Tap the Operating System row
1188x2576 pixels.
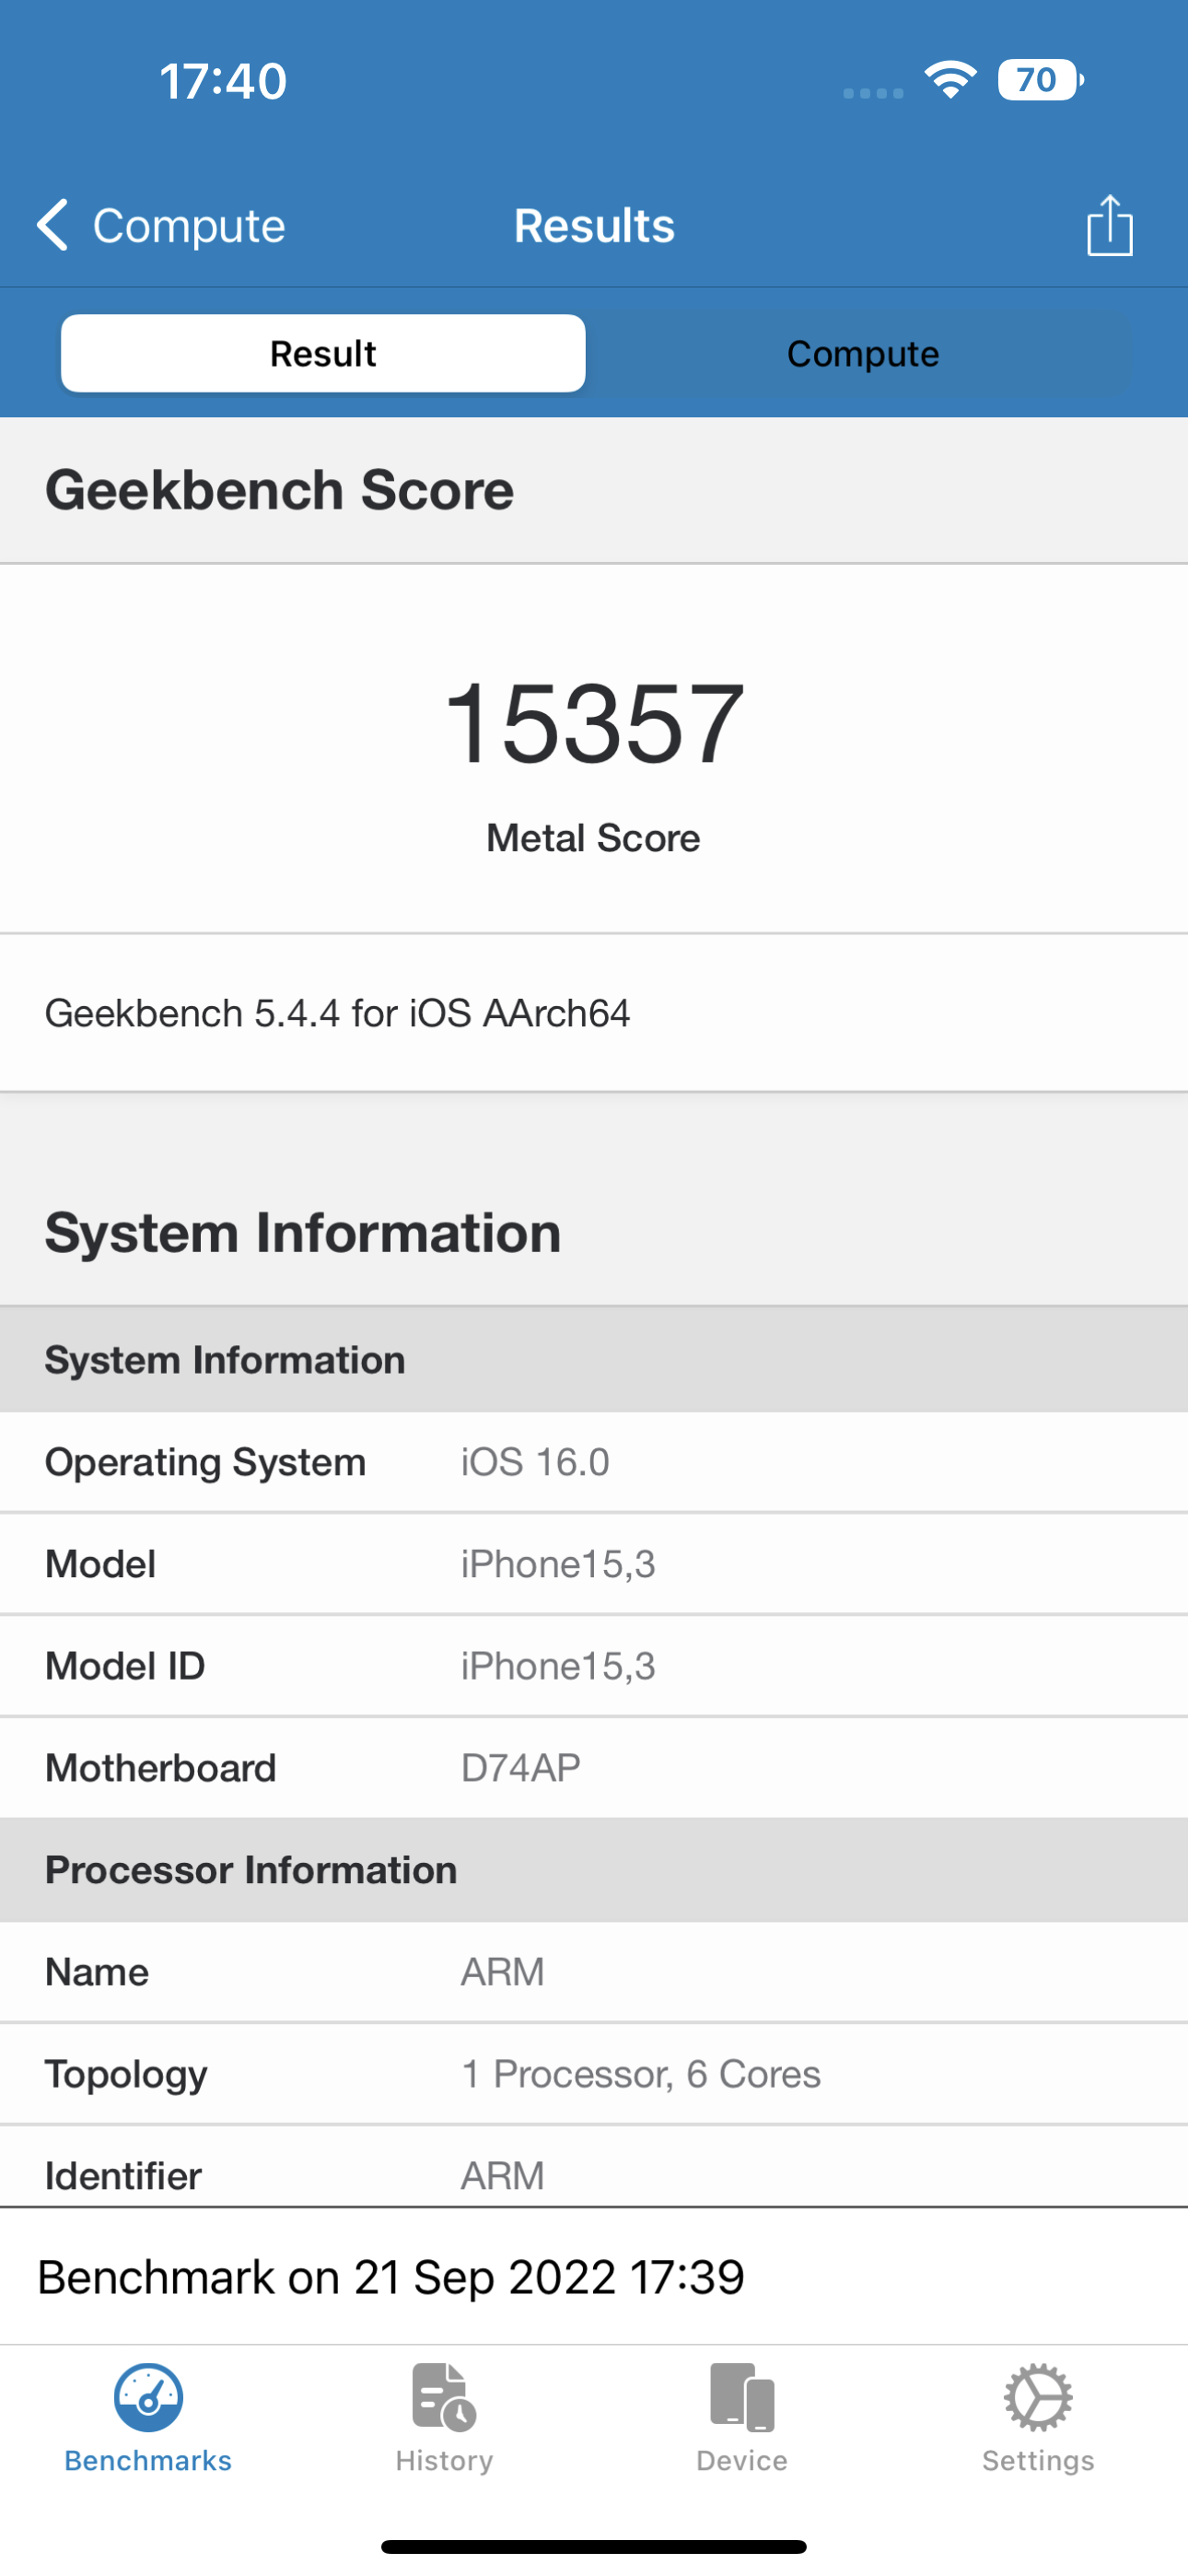coord(594,1462)
